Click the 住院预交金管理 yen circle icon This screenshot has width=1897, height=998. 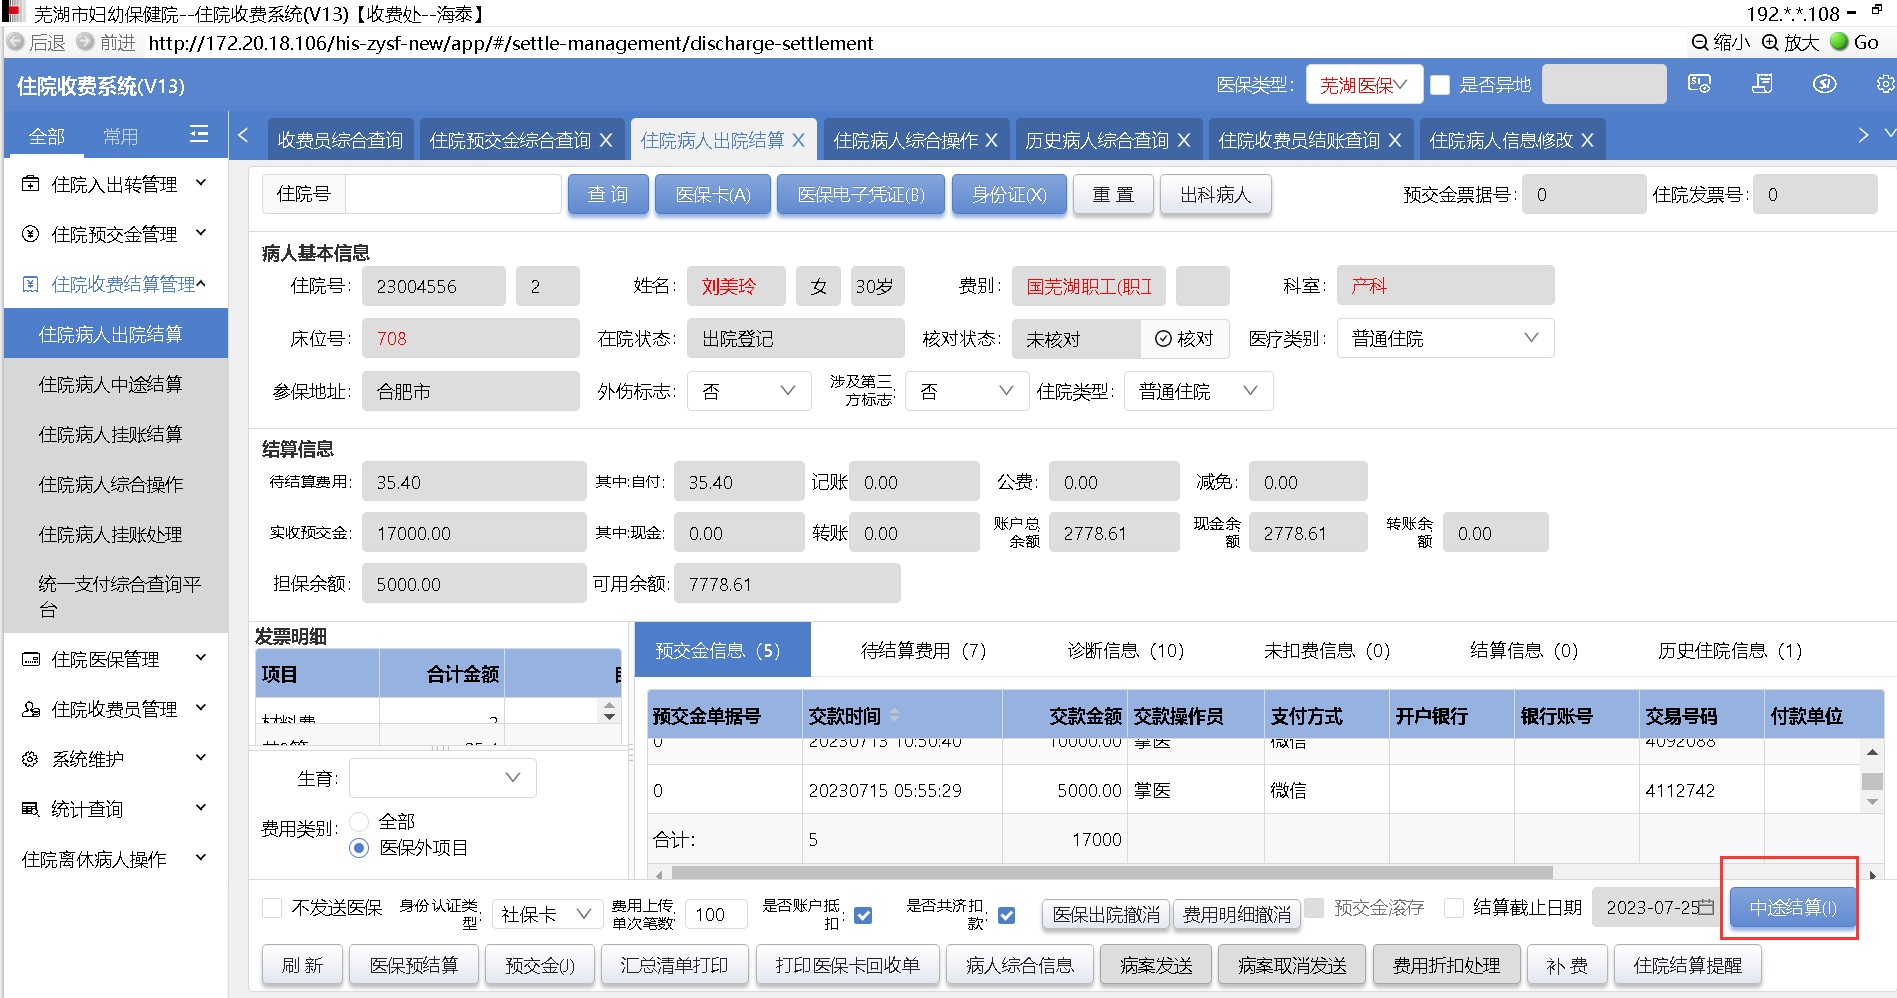[31, 234]
